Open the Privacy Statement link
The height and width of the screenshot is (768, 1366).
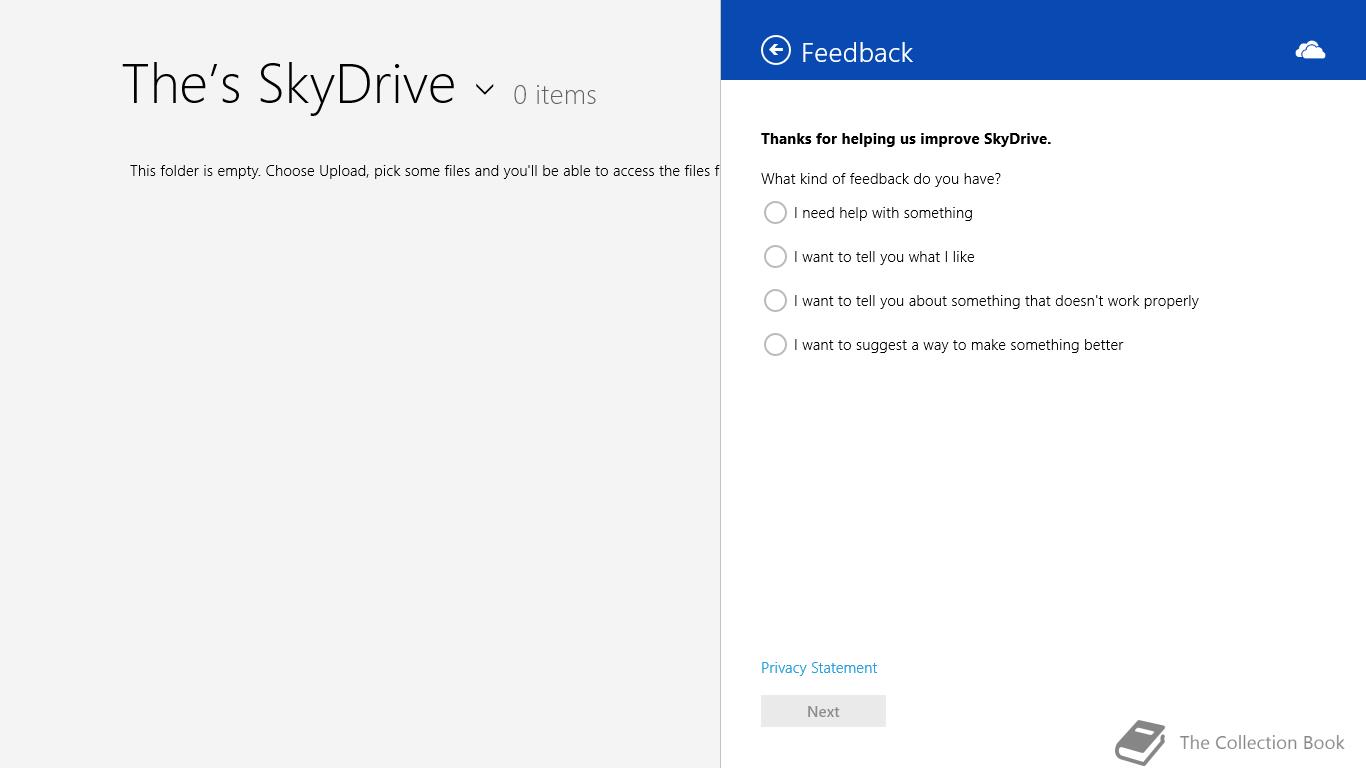pyautogui.click(x=819, y=668)
